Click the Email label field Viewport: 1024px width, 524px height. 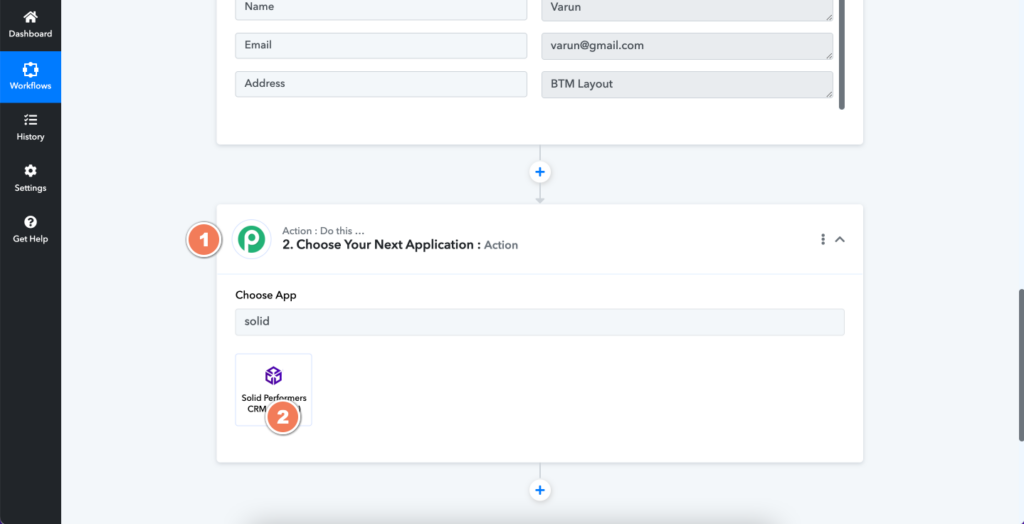[x=381, y=46]
